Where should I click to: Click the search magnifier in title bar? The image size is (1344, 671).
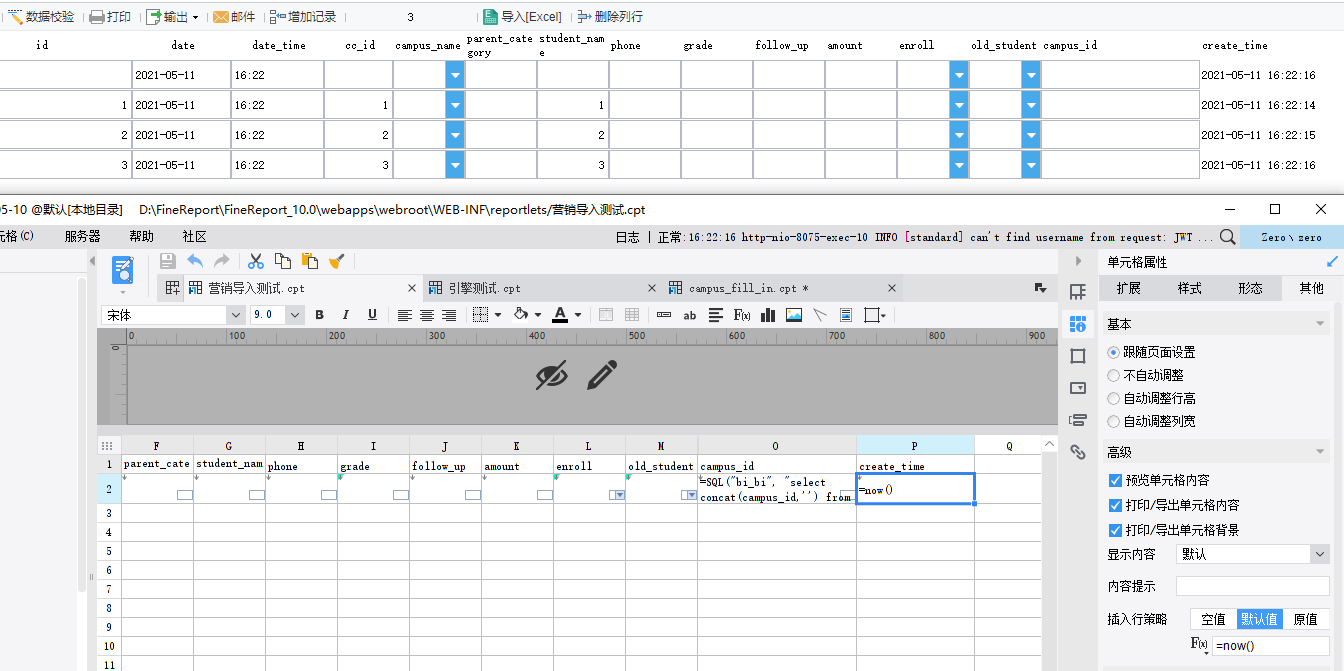[1228, 237]
